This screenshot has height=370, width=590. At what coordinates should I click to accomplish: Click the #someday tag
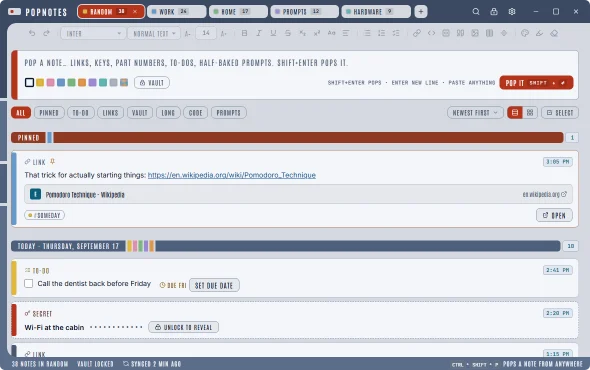[44, 215]
